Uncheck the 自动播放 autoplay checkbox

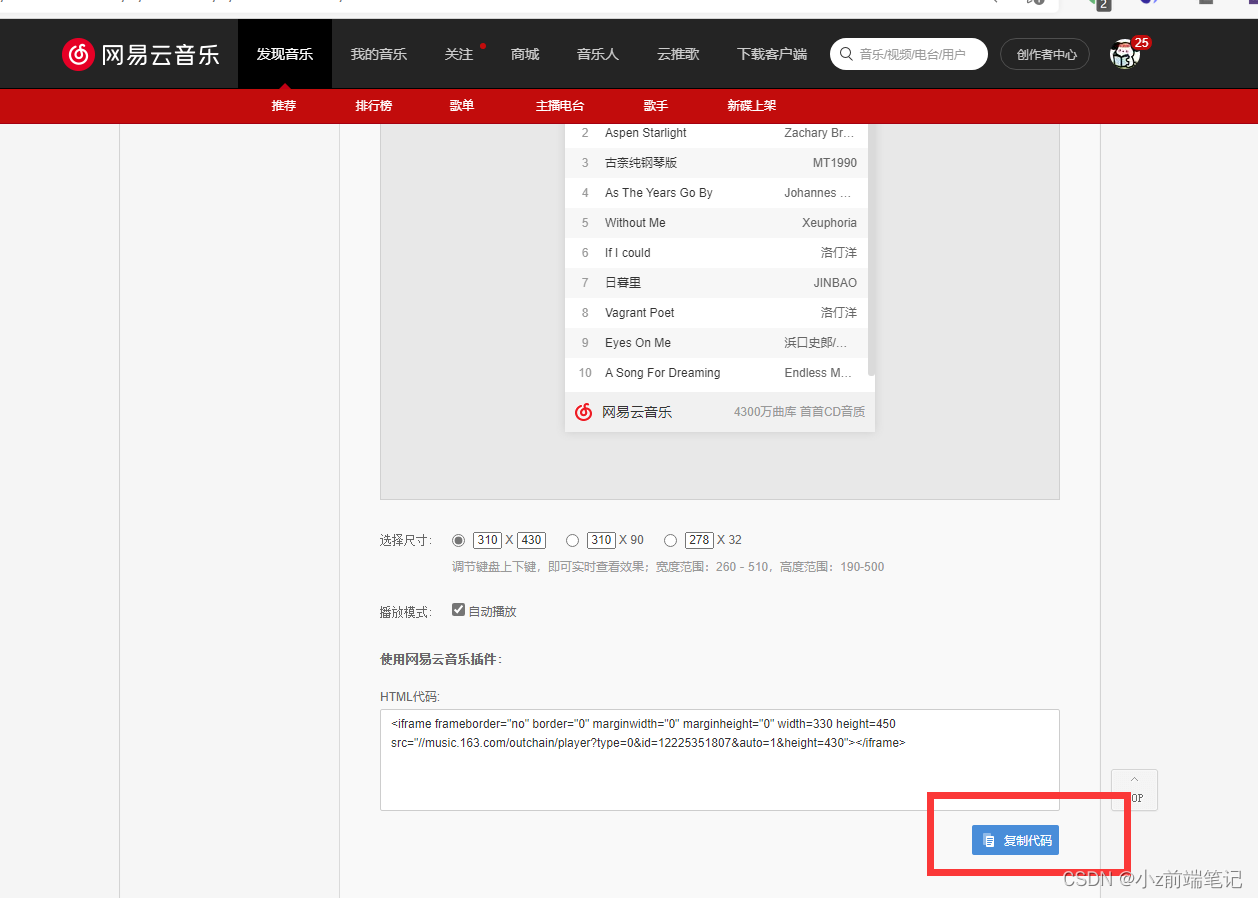[x=458, y=608]
